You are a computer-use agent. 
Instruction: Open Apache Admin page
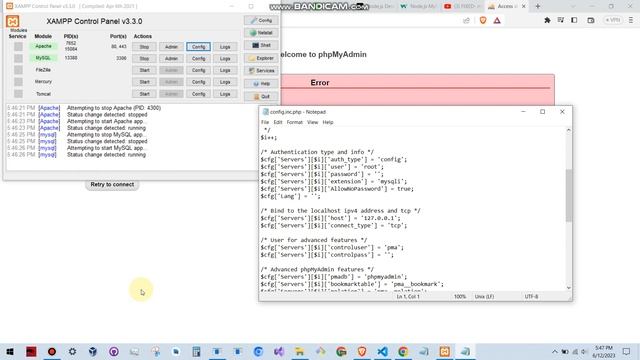point(171,47)
